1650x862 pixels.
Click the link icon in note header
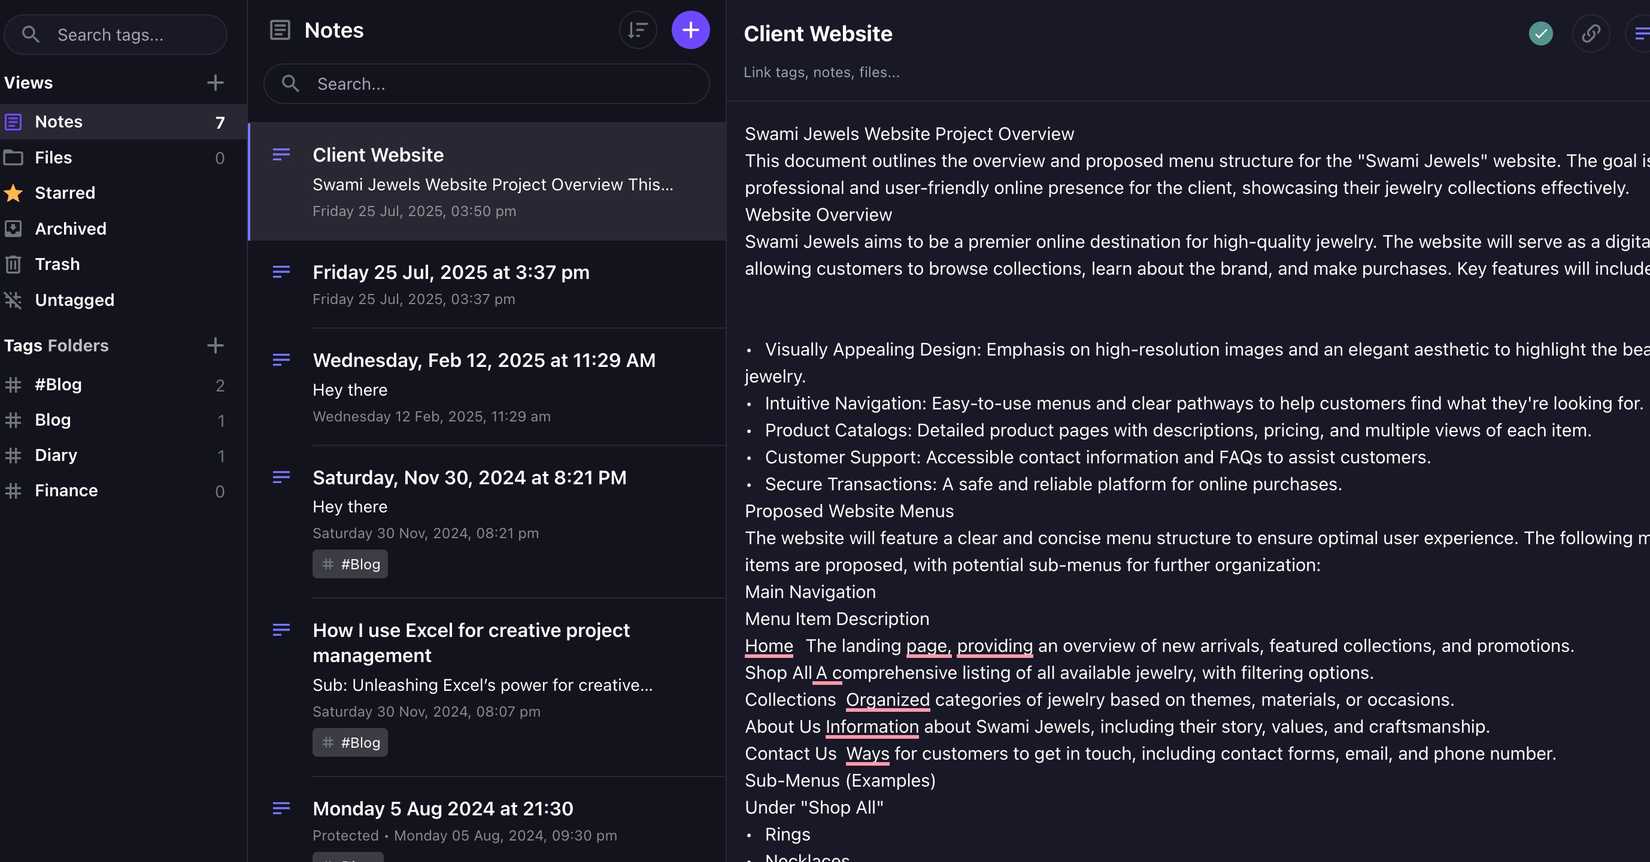(1590, 34)
